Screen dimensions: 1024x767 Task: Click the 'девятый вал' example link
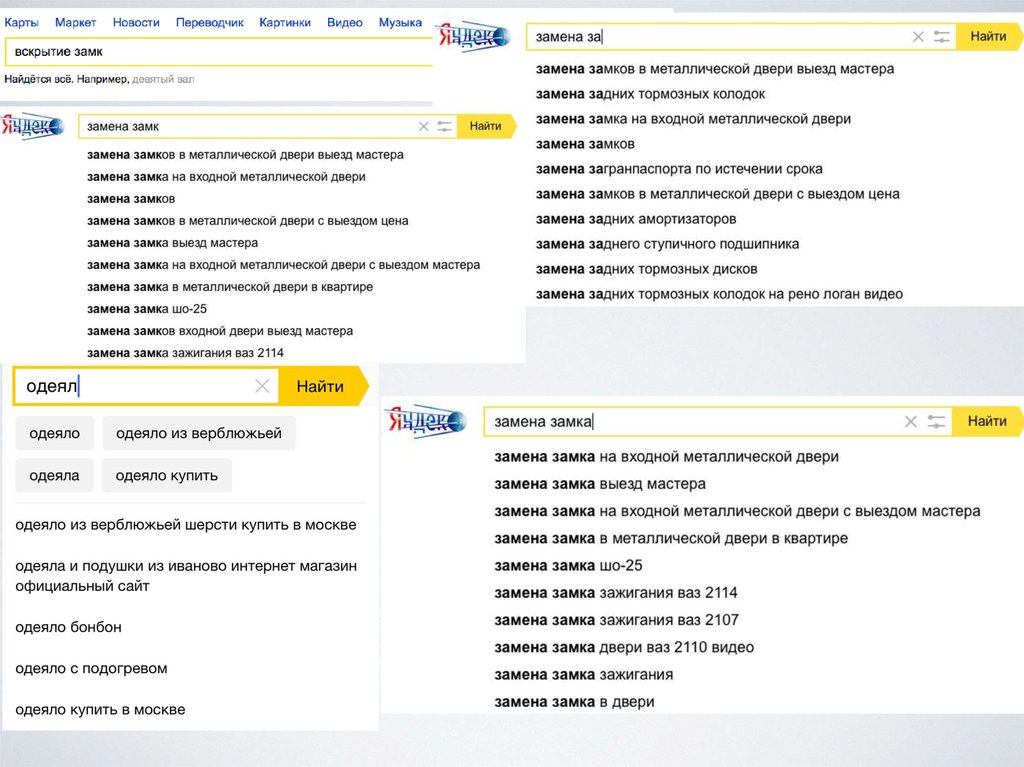click(x=163, y=79)
